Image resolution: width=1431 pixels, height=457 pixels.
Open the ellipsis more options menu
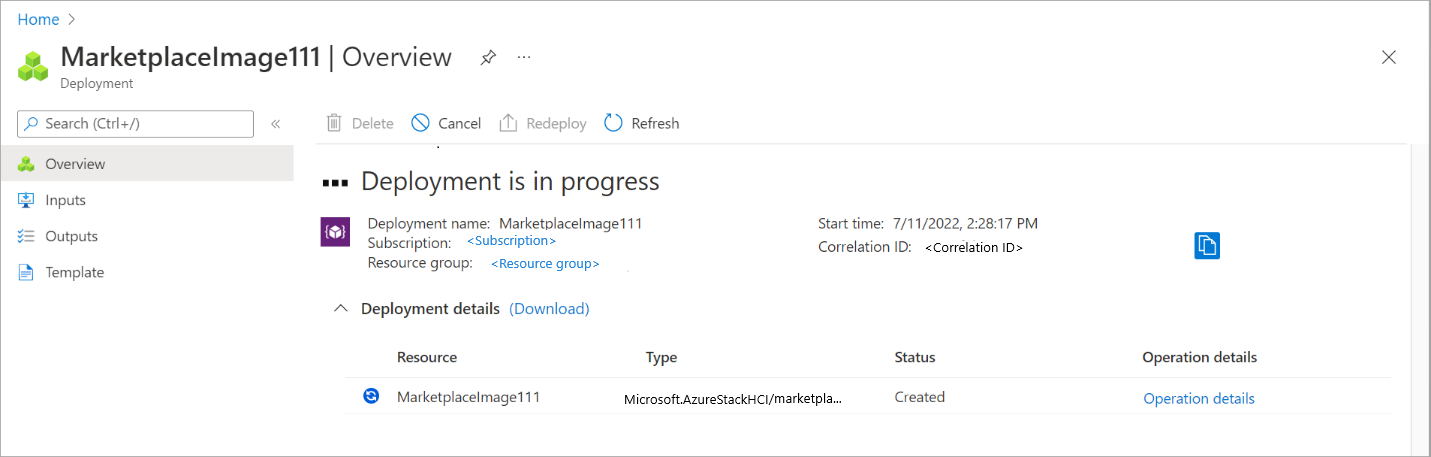524,58
